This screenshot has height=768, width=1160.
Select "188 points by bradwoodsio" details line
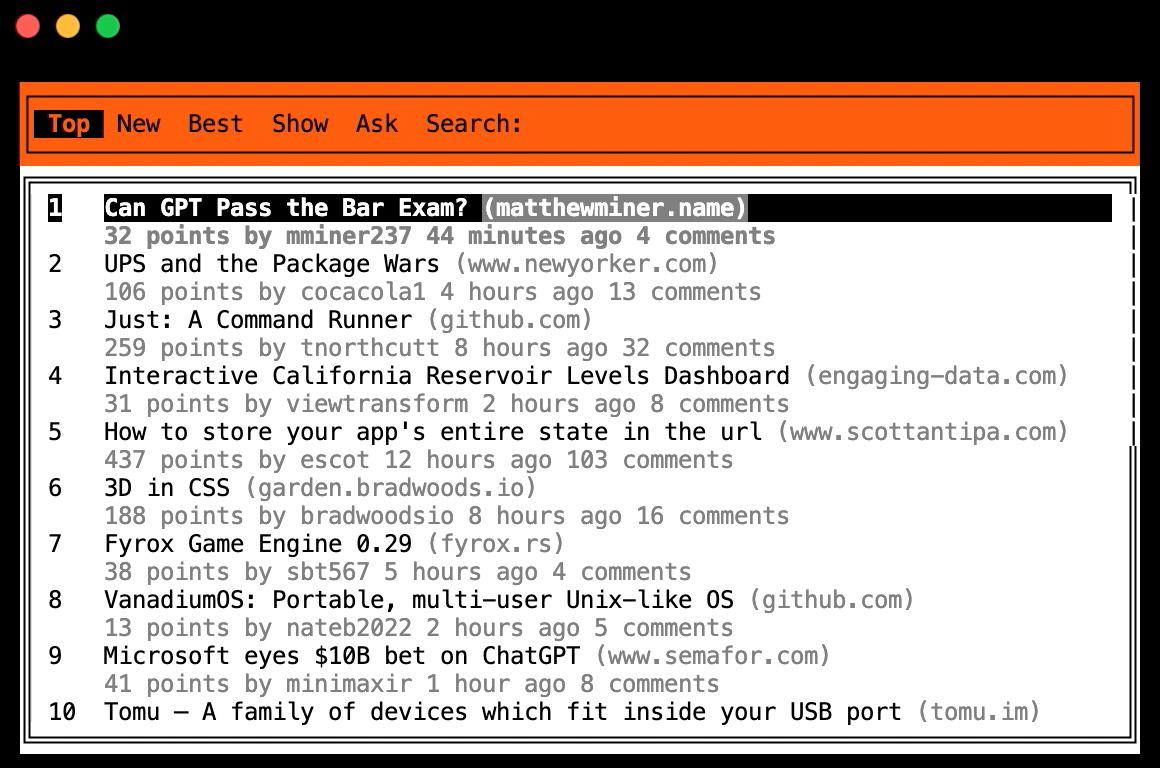pyautogui.click(x=447, y=516)
